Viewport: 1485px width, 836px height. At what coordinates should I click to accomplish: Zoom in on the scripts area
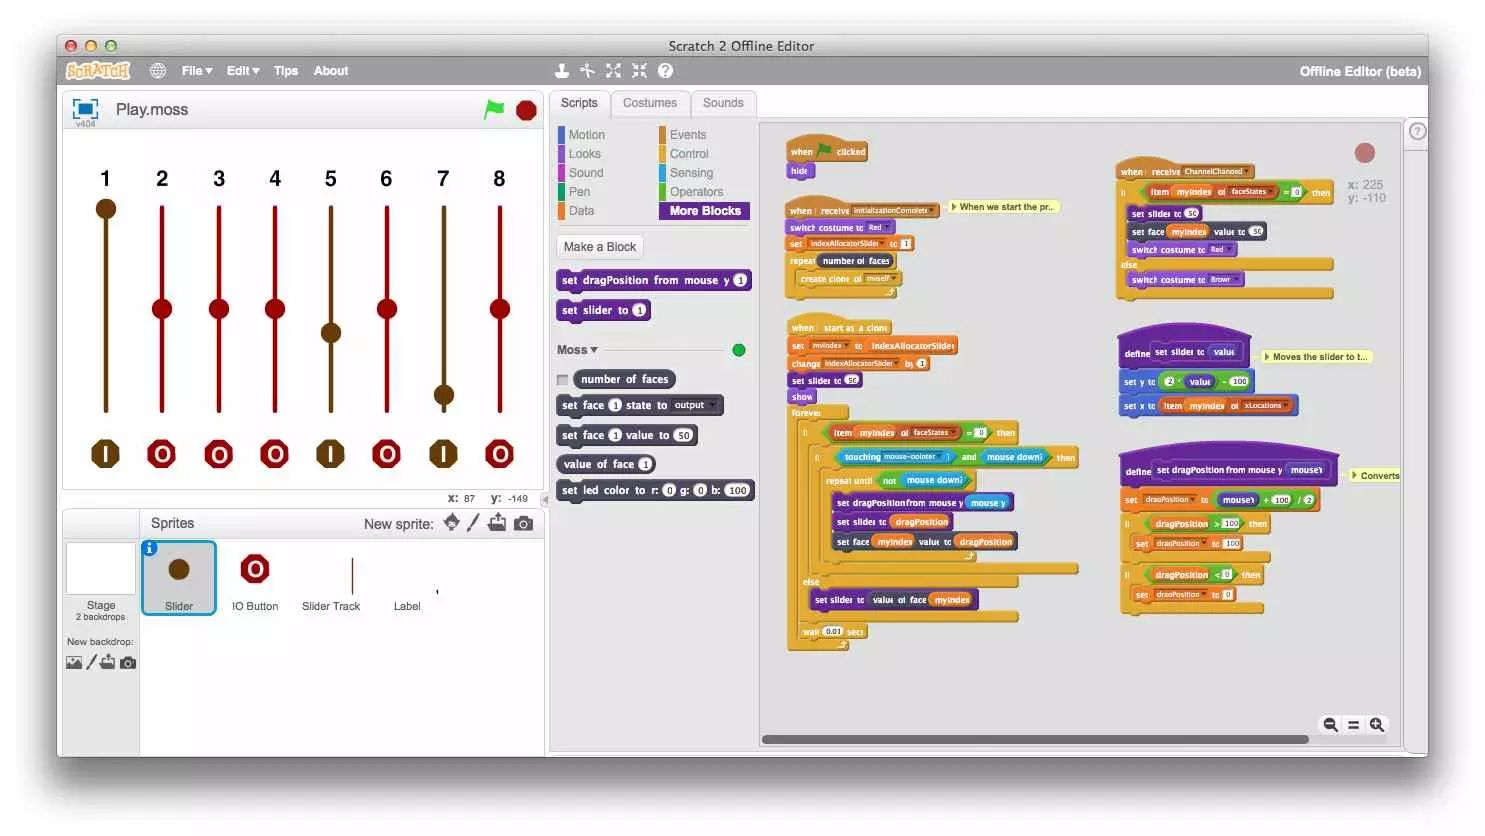[x=1377, y=725]
